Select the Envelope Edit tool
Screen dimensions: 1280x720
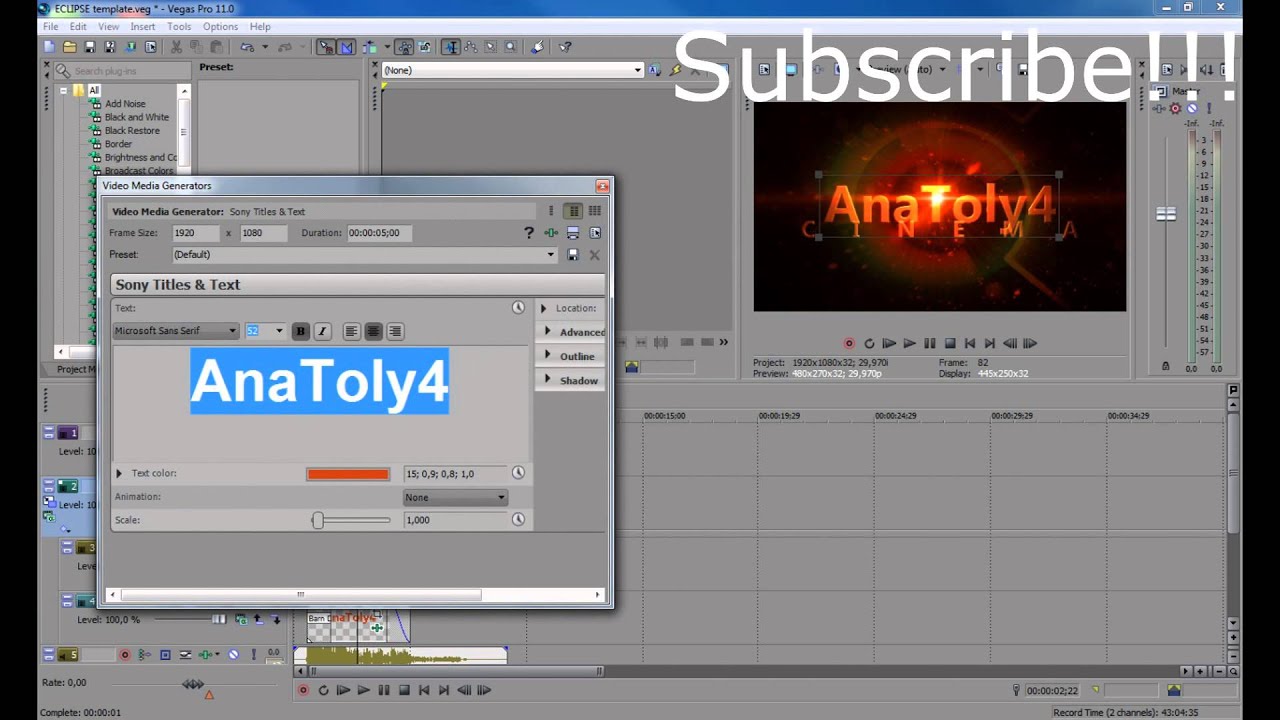click(x=471, y=46)
